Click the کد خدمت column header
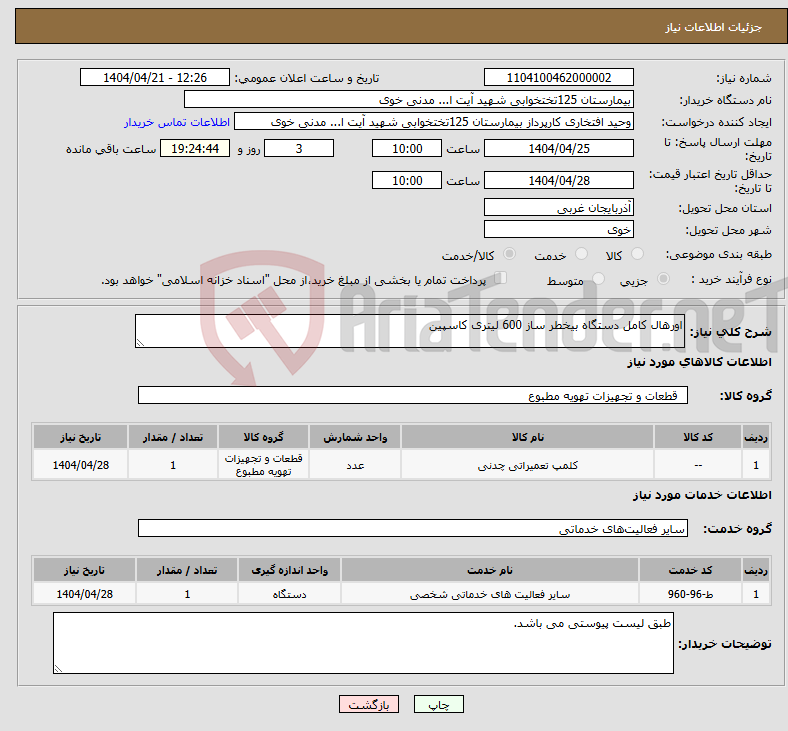The width and height of the screenshot is (788, 731). [691, 570]
